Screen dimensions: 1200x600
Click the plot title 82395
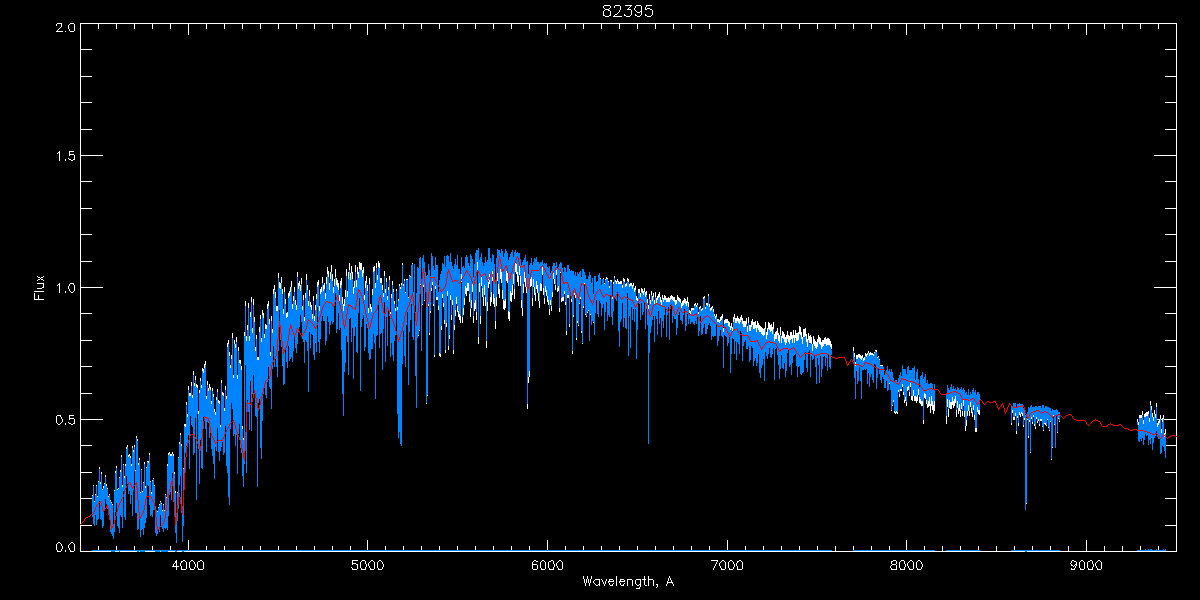[627, 11]
